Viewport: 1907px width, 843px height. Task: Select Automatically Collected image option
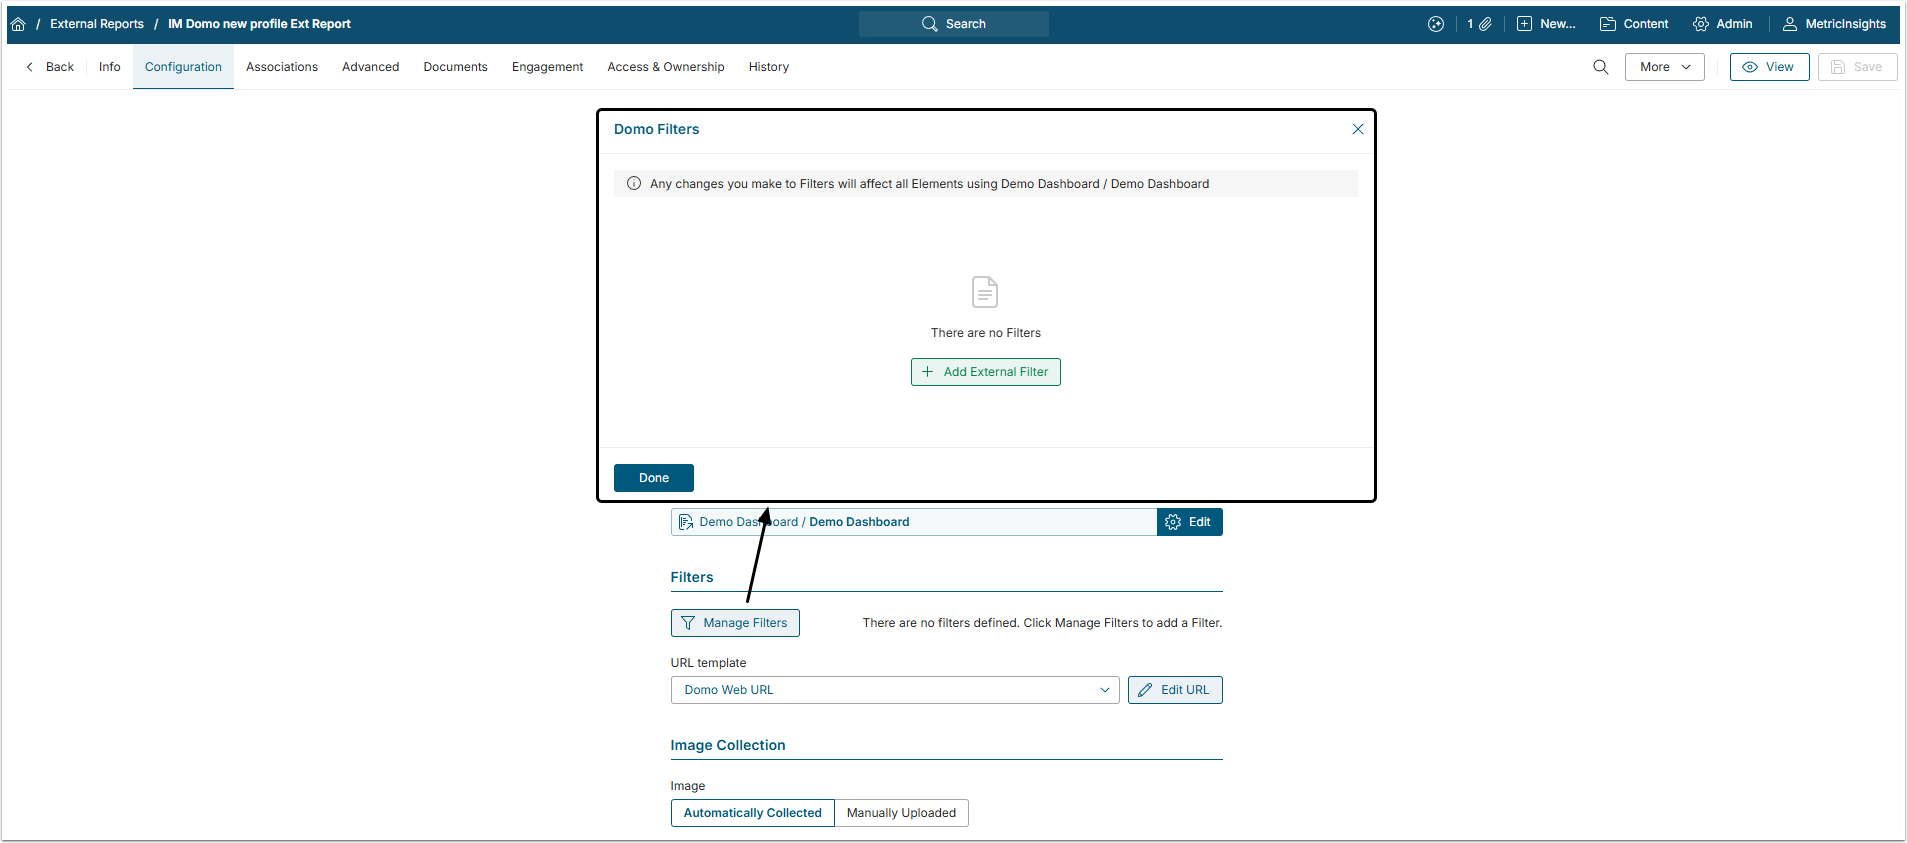click(x=753, y=813)
